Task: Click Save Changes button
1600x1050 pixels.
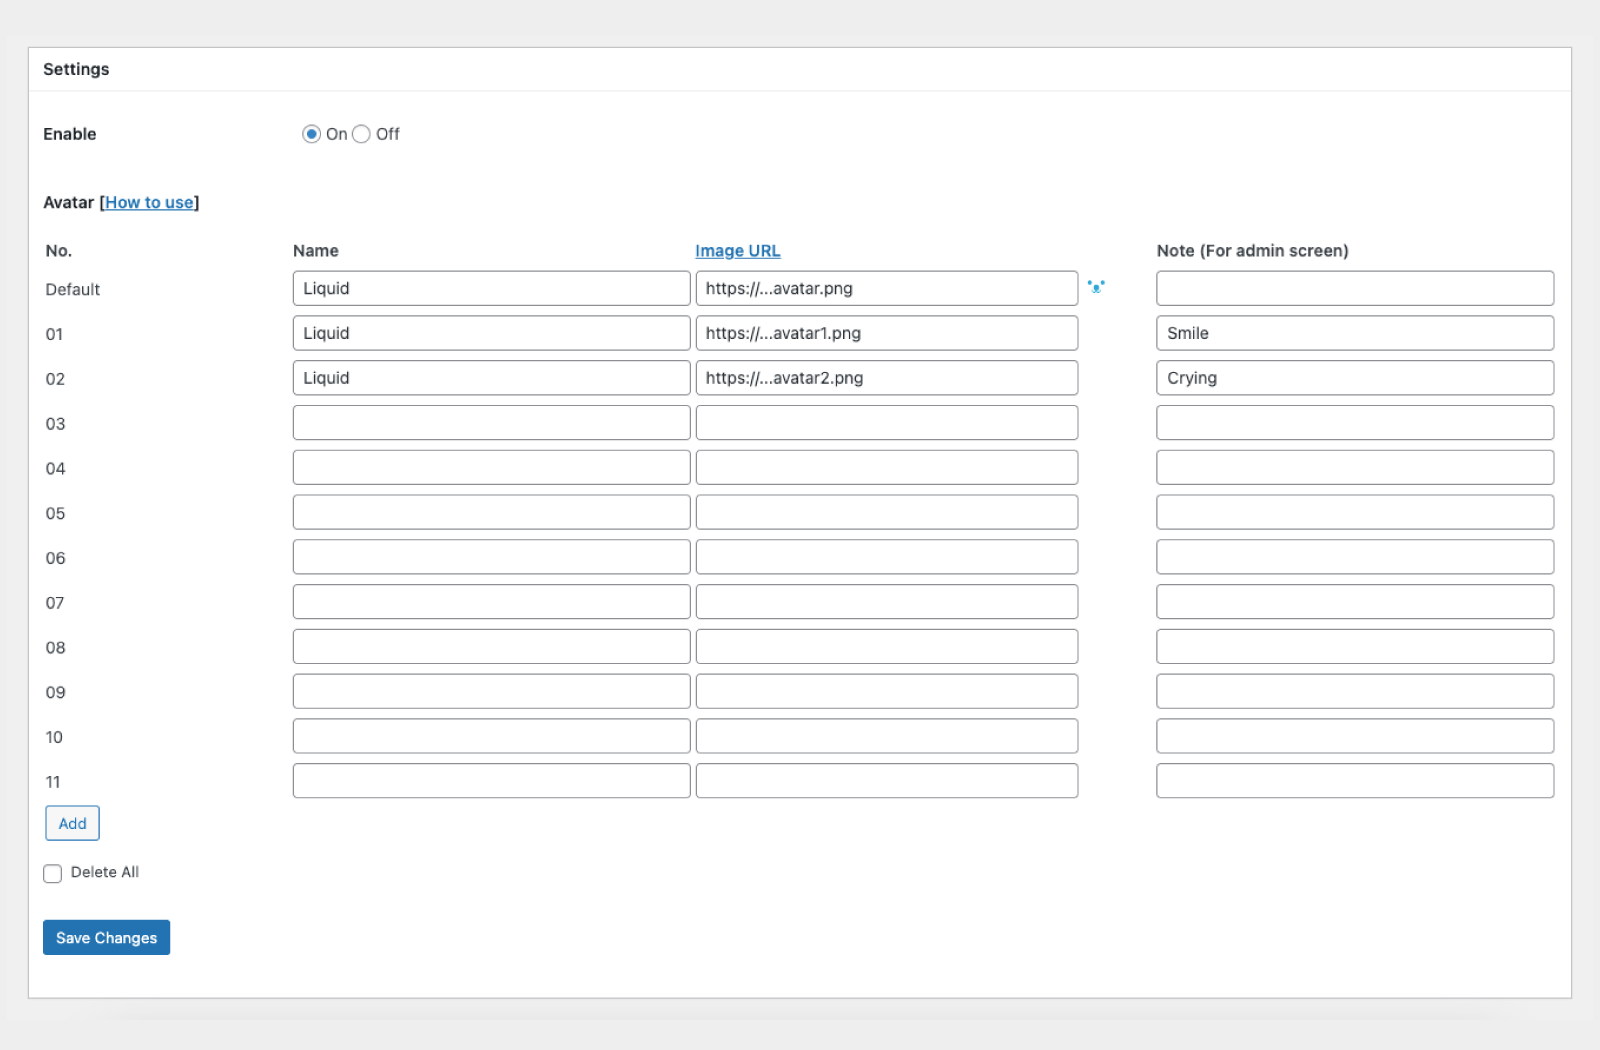Action: click(106, 937)
